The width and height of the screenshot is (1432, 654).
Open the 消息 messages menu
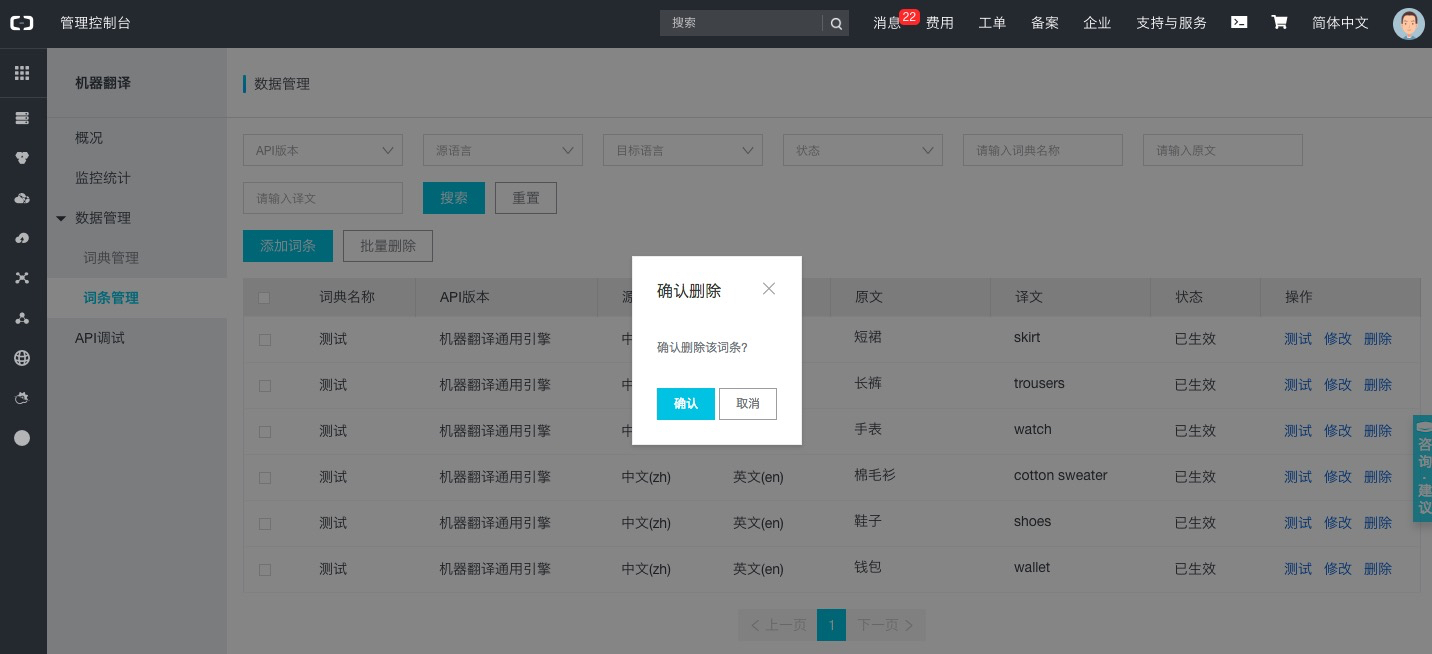pos(887,23)
